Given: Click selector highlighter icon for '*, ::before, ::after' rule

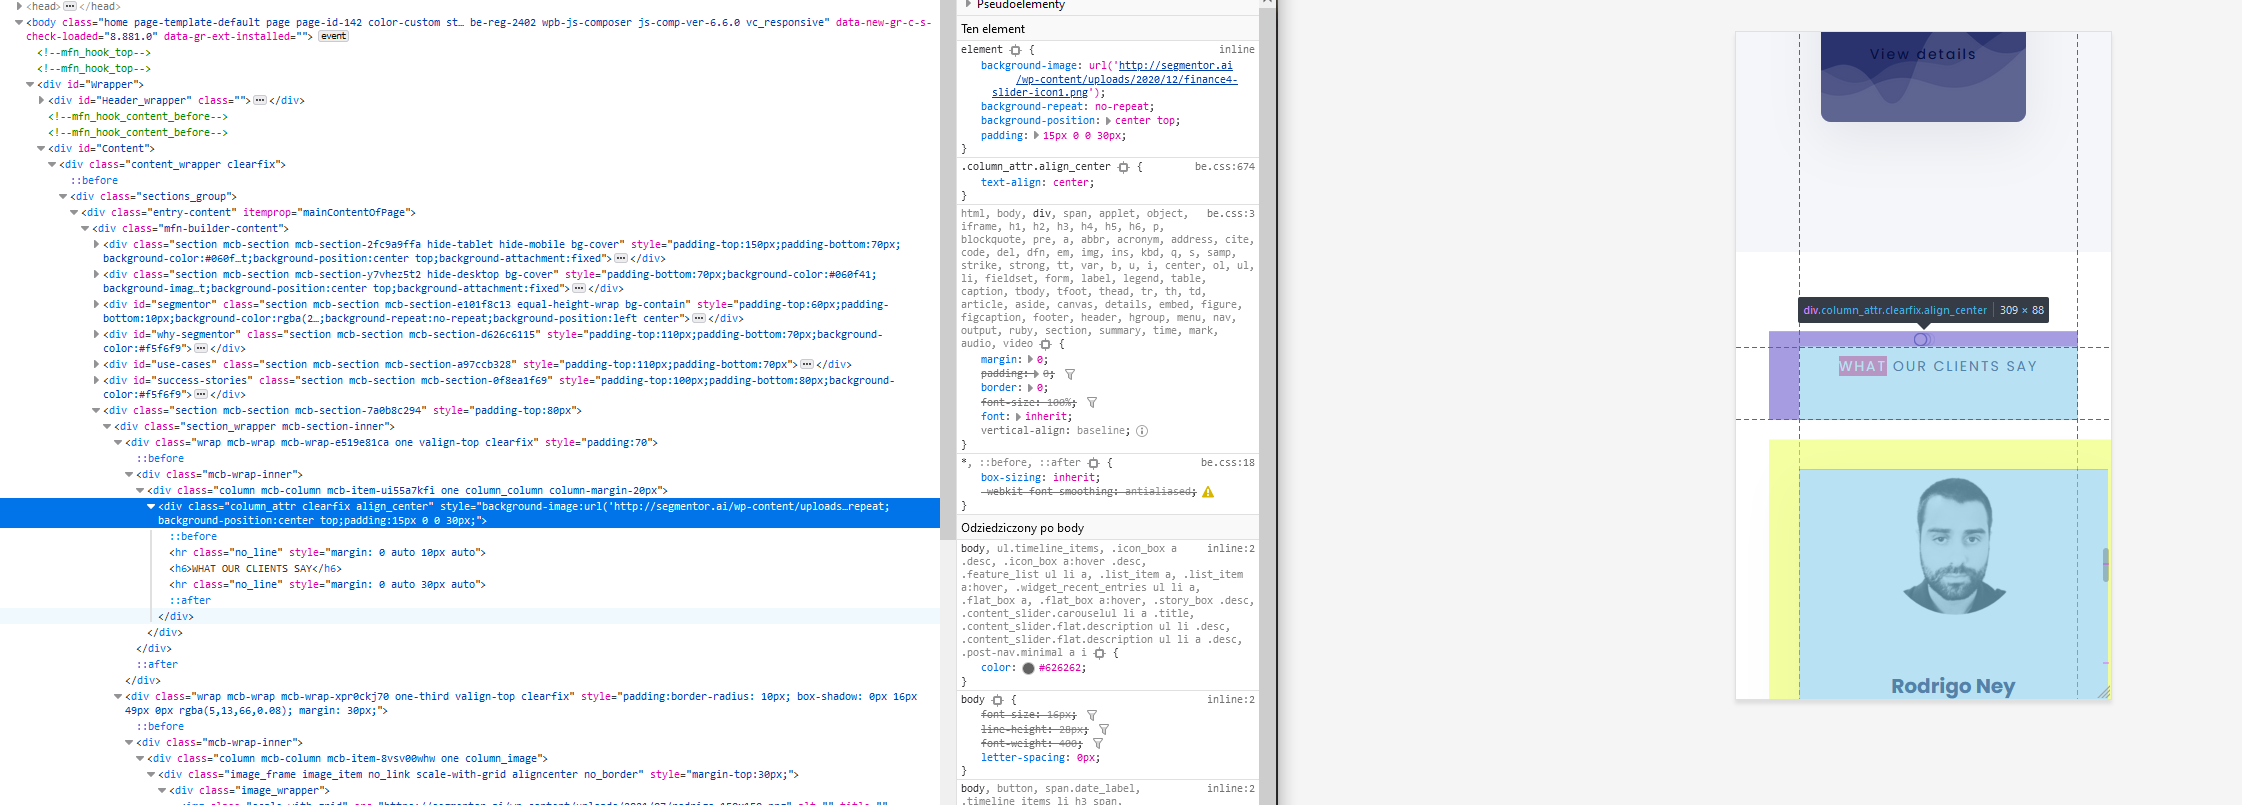Looking at the screenshot, I should (x=1093, y=463).
